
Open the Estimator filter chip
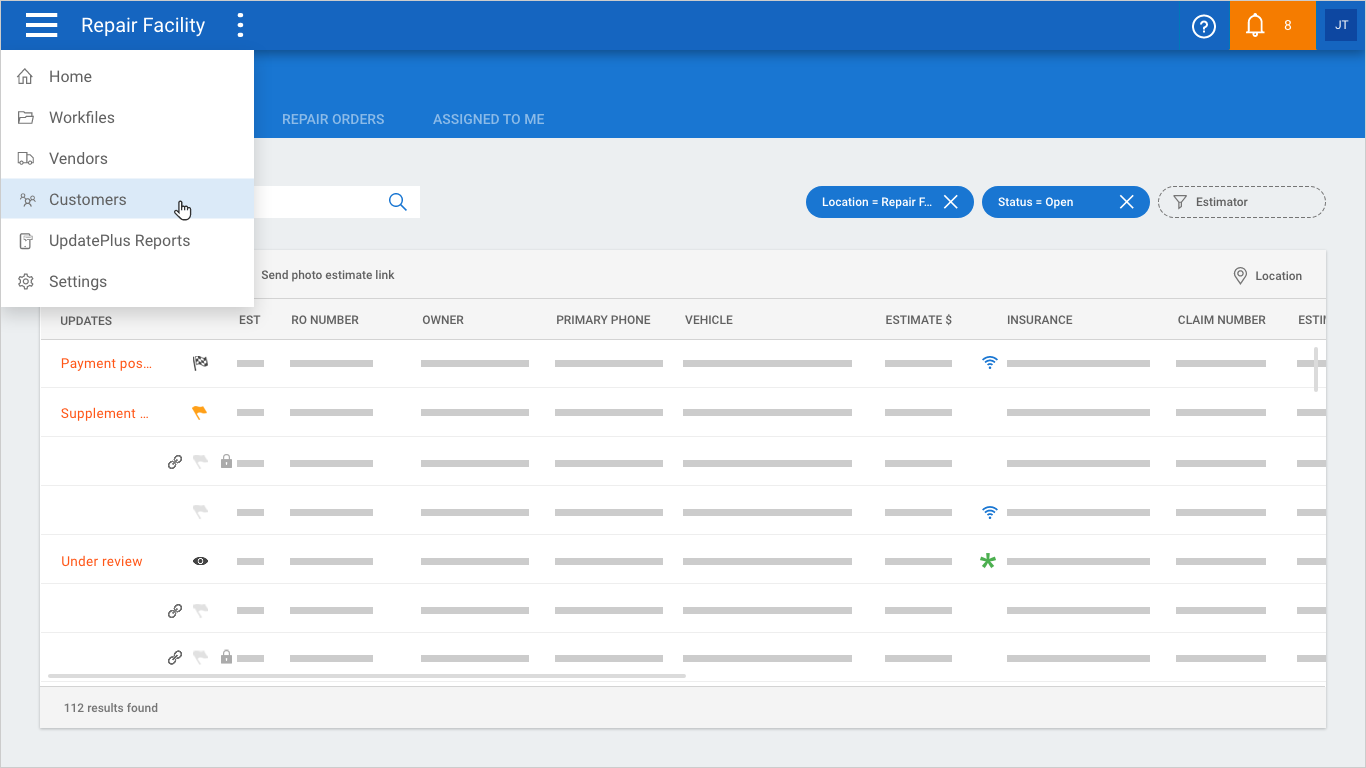click(1241, 202)
